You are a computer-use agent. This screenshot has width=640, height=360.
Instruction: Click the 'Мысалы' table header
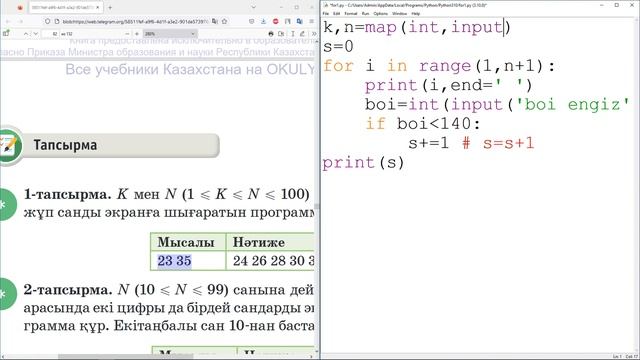[186, 242]
